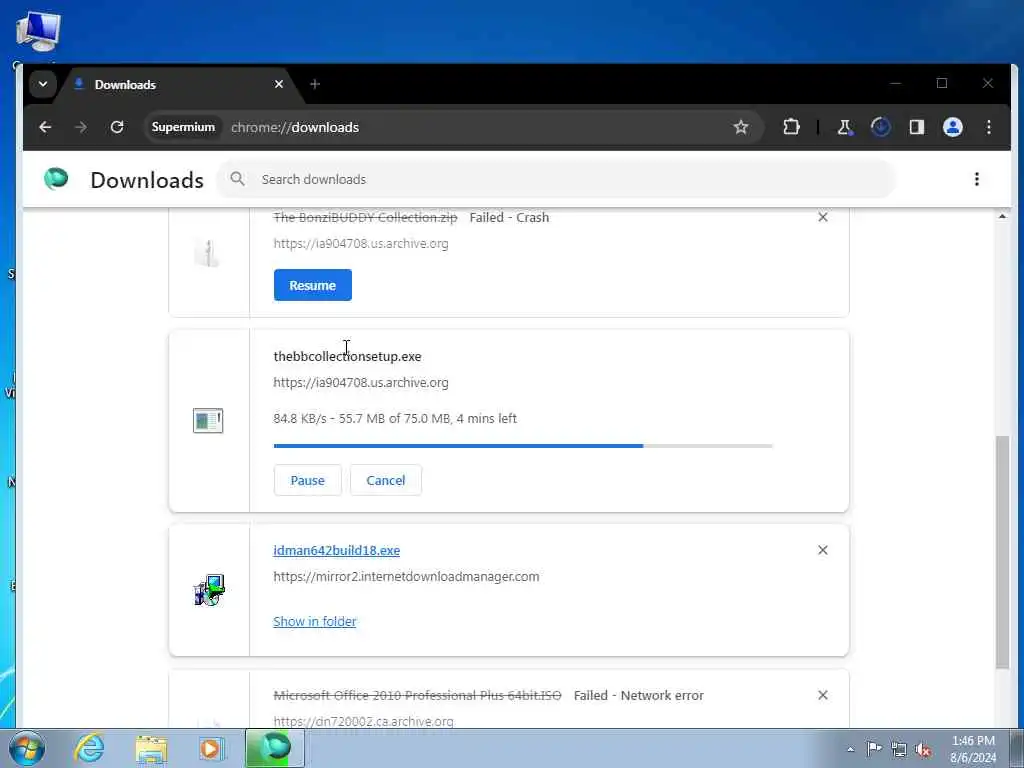1024x768 pixels.
Task: Reload the downloads page
Action: click(x=117, y=127)
